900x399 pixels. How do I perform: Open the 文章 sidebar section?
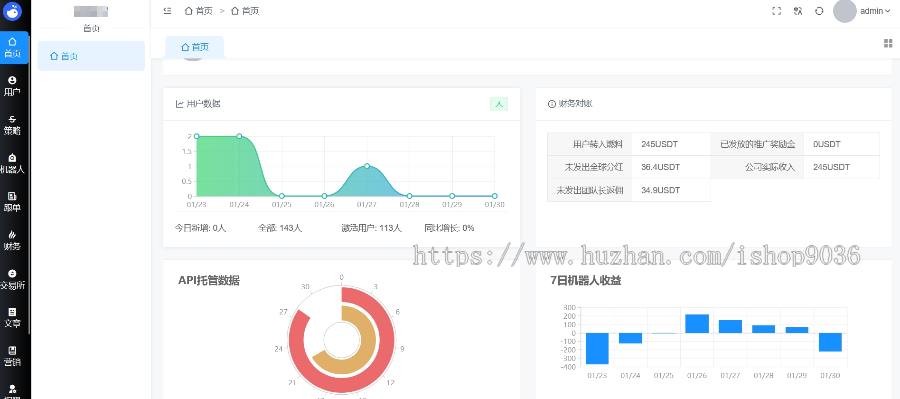(x=12, y=318)
